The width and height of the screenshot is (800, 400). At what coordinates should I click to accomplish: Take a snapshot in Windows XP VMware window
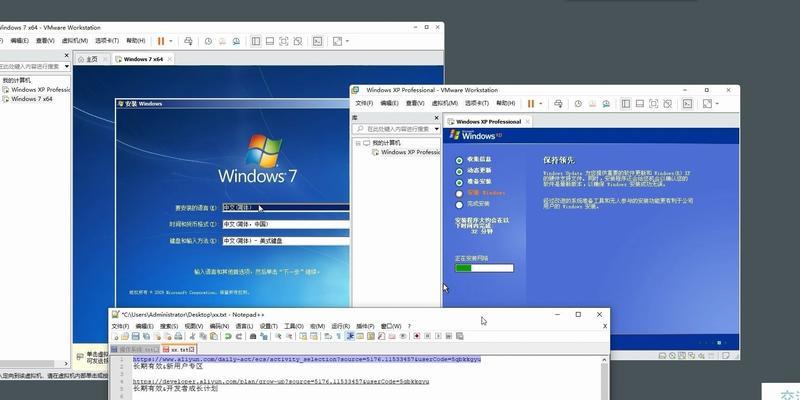pos(578,104)
